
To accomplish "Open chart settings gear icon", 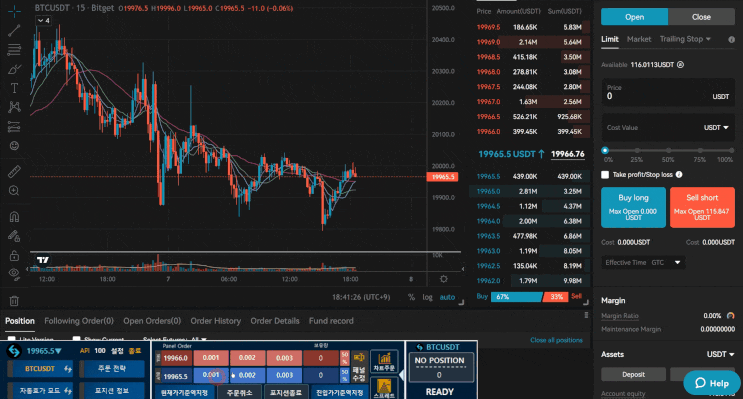I will [x=444, y=279].
